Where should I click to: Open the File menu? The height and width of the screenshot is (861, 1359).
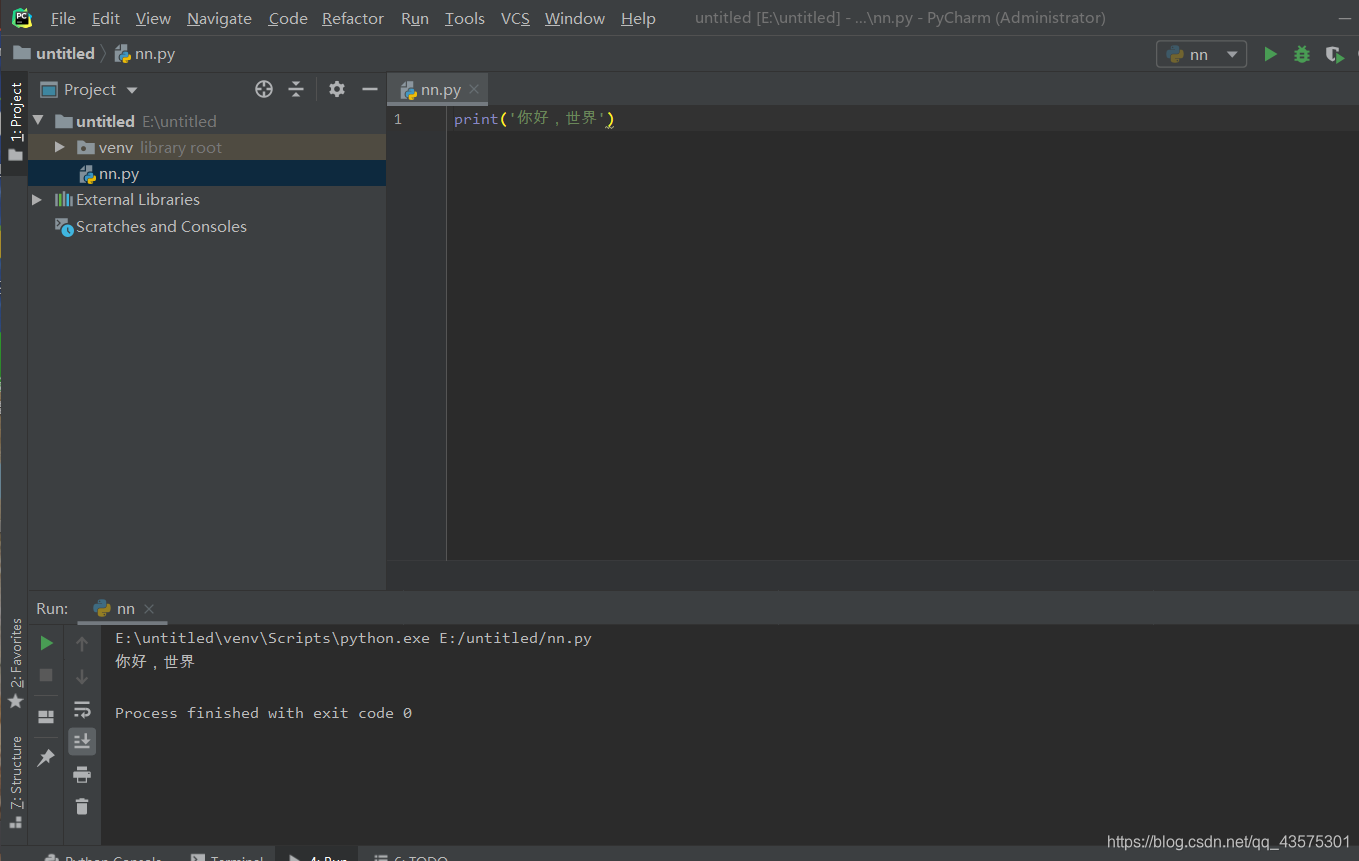point(63,18)
